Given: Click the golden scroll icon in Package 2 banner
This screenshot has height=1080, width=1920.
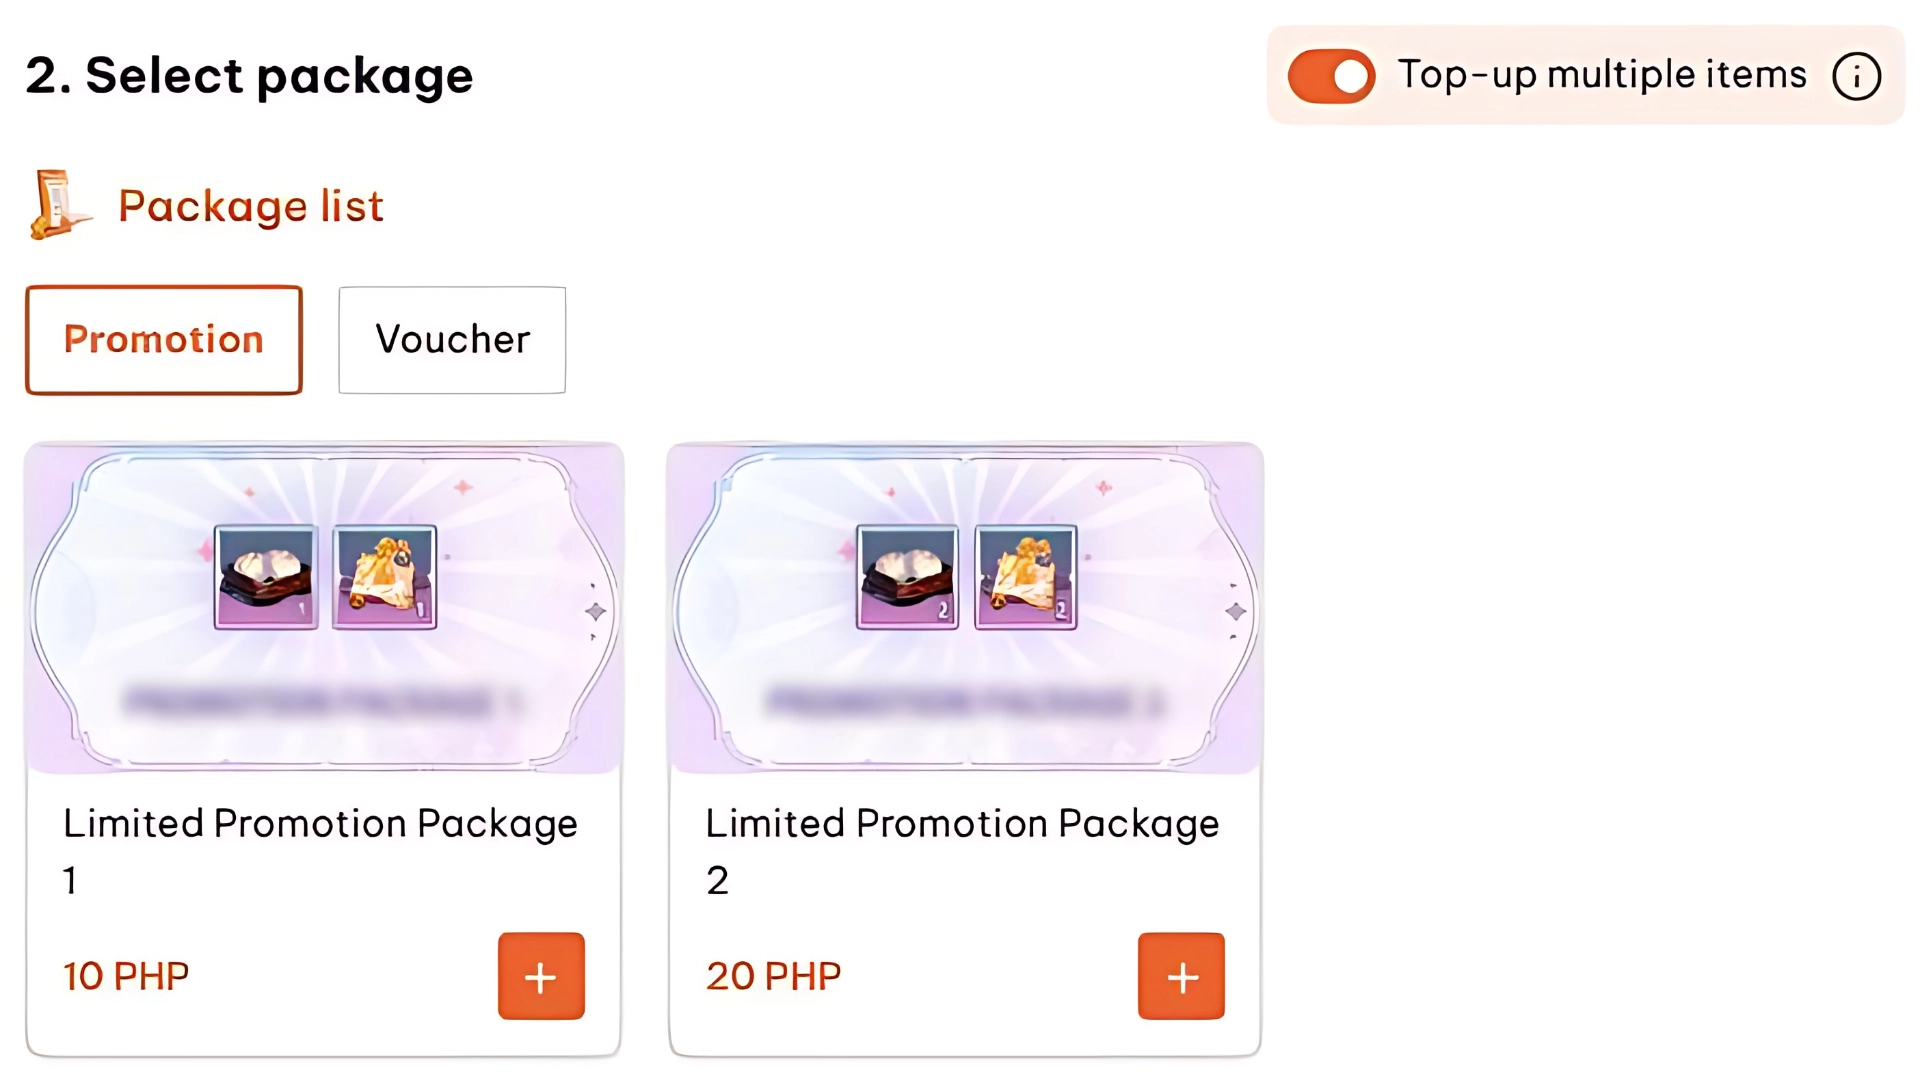Looking at the screenshot, I should point(1026,577).
